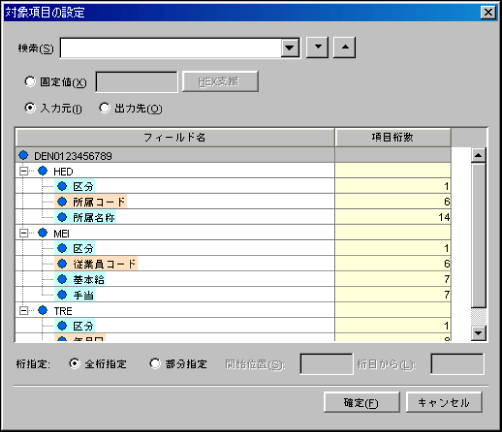Screen dimensions: 502x432
Task: Click the 開始位置(S) input field
Action: click(x=326, y=364)
